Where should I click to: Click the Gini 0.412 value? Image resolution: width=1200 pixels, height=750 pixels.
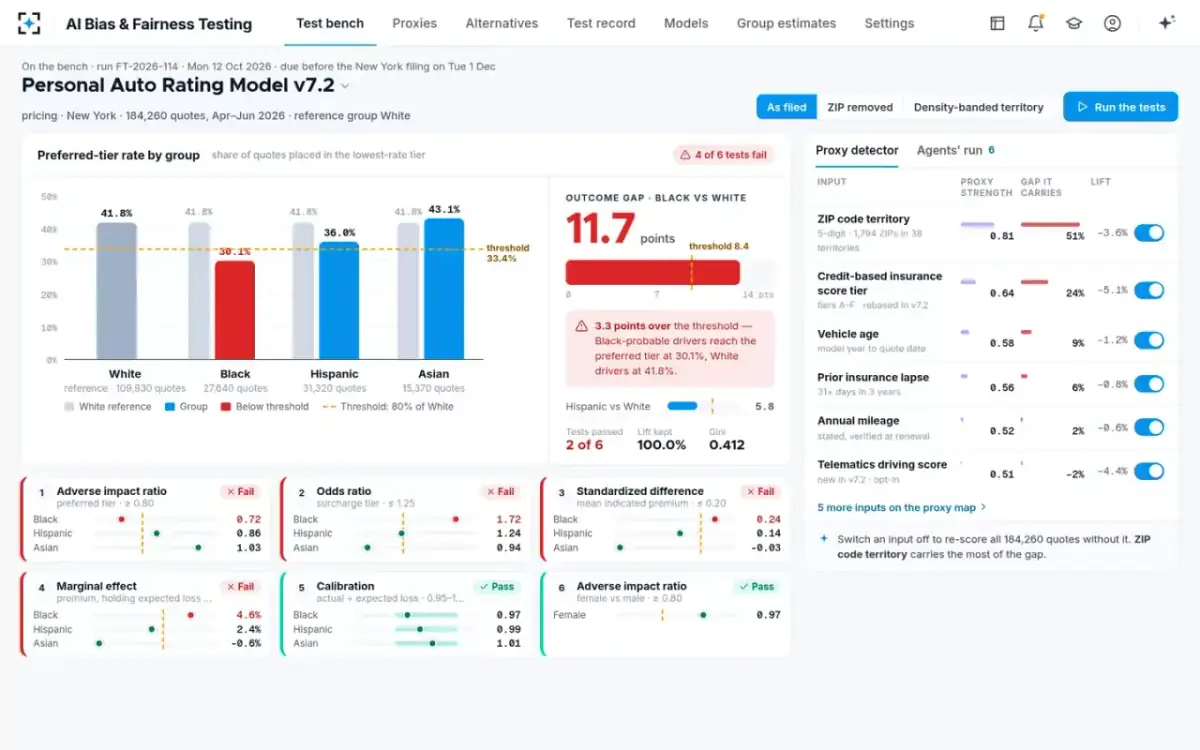[727, 445]
